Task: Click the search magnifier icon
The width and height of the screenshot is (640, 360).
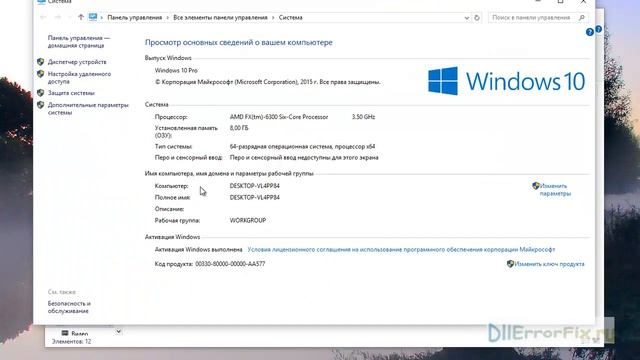Action: point(582,18)
